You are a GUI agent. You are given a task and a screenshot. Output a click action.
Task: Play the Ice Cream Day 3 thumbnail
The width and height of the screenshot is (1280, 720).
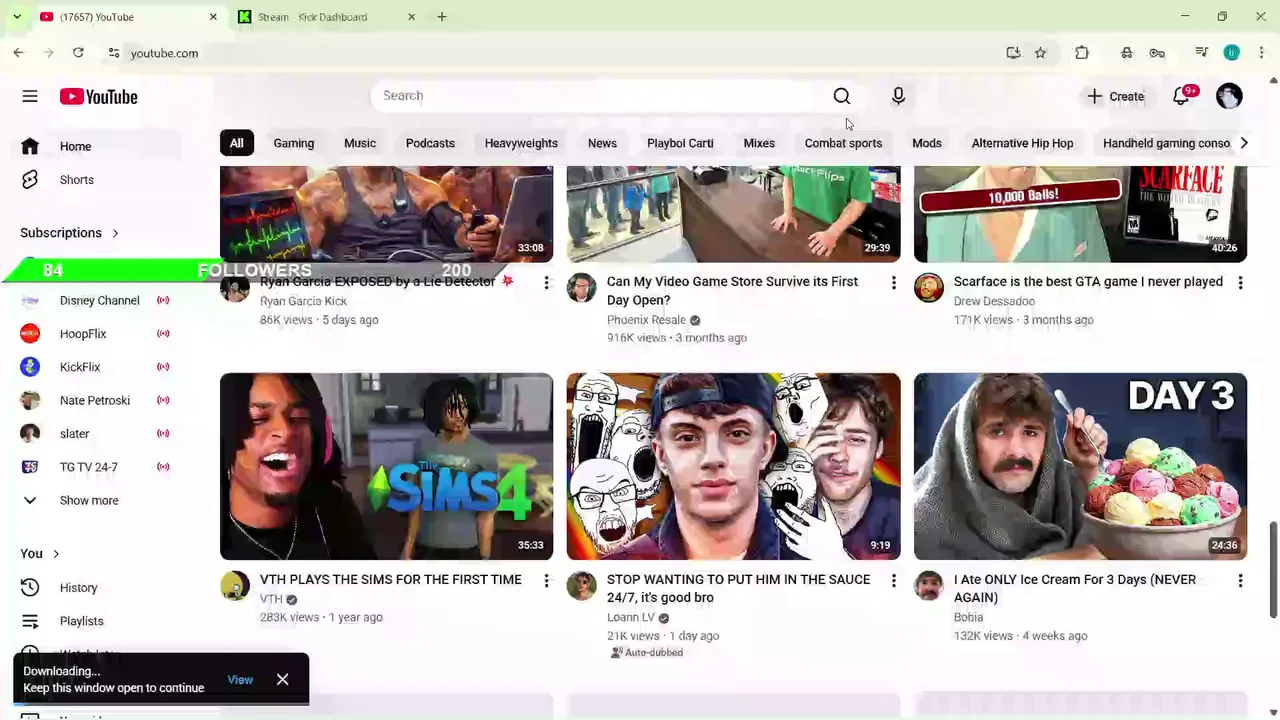1080,466
